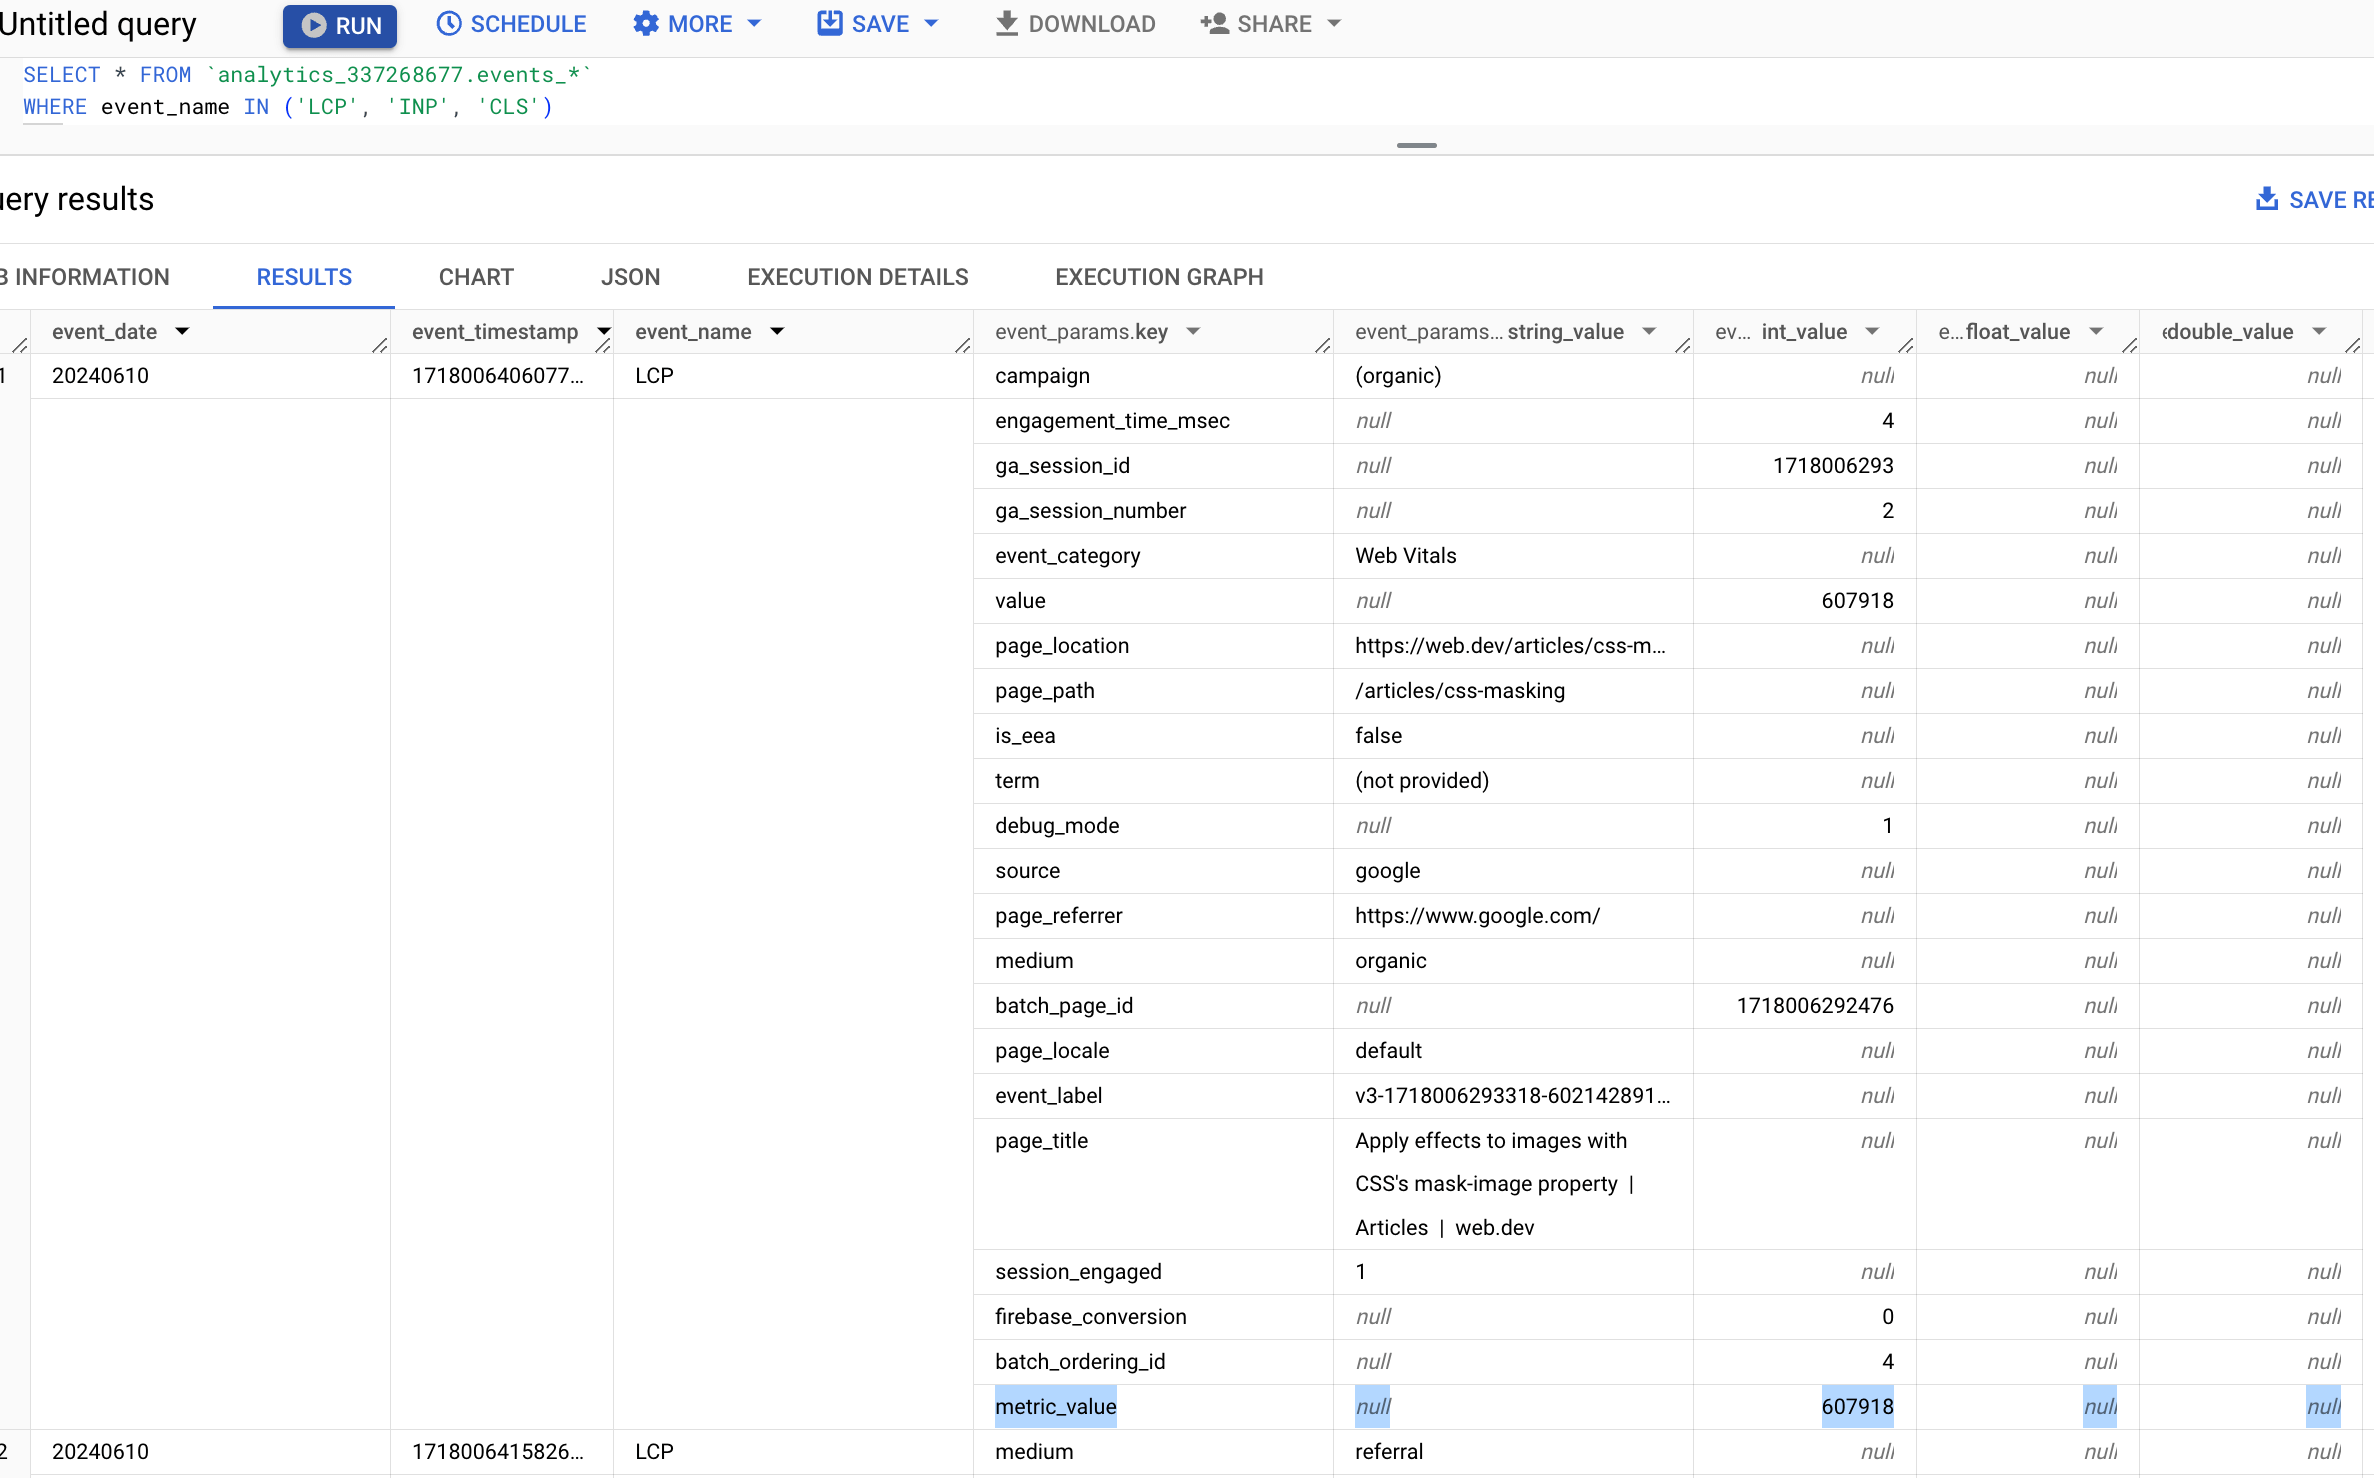This screenshot has height=1478, width=2374.
Task: Expand the event_params key column filter
Action: click(1196, 330)
